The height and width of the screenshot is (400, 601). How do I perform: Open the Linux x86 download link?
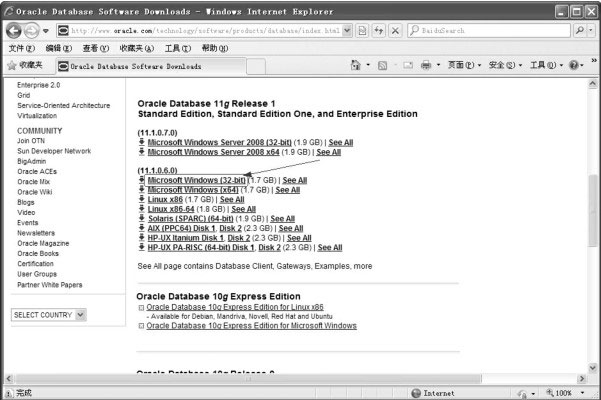pos(165,199)
